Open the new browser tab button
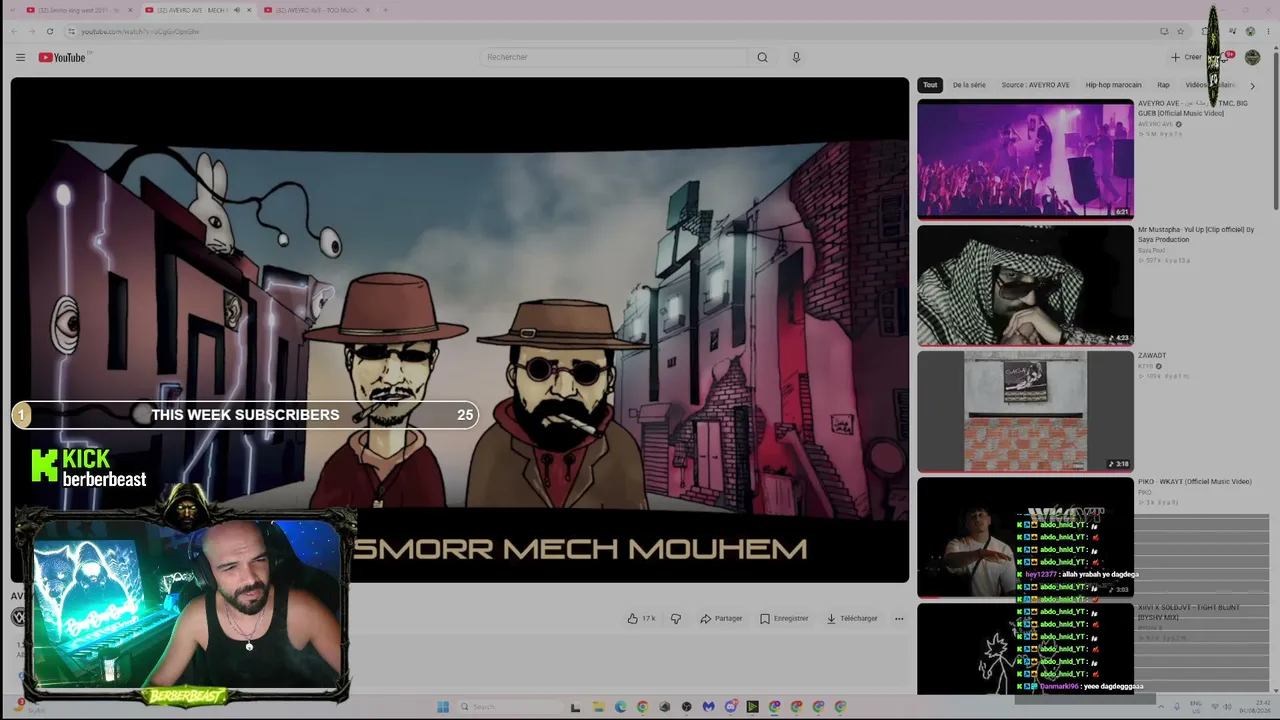 click(386, 10)
